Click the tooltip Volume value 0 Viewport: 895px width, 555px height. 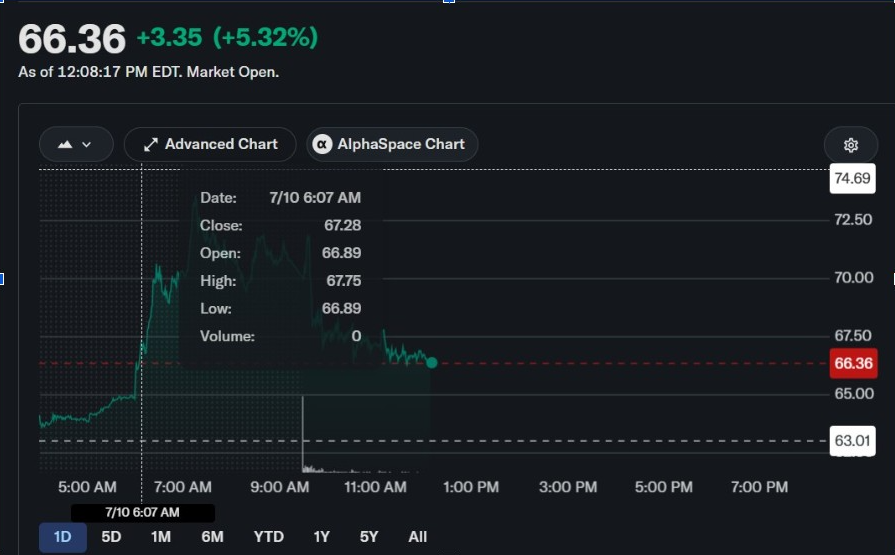[x=356, y=336]
